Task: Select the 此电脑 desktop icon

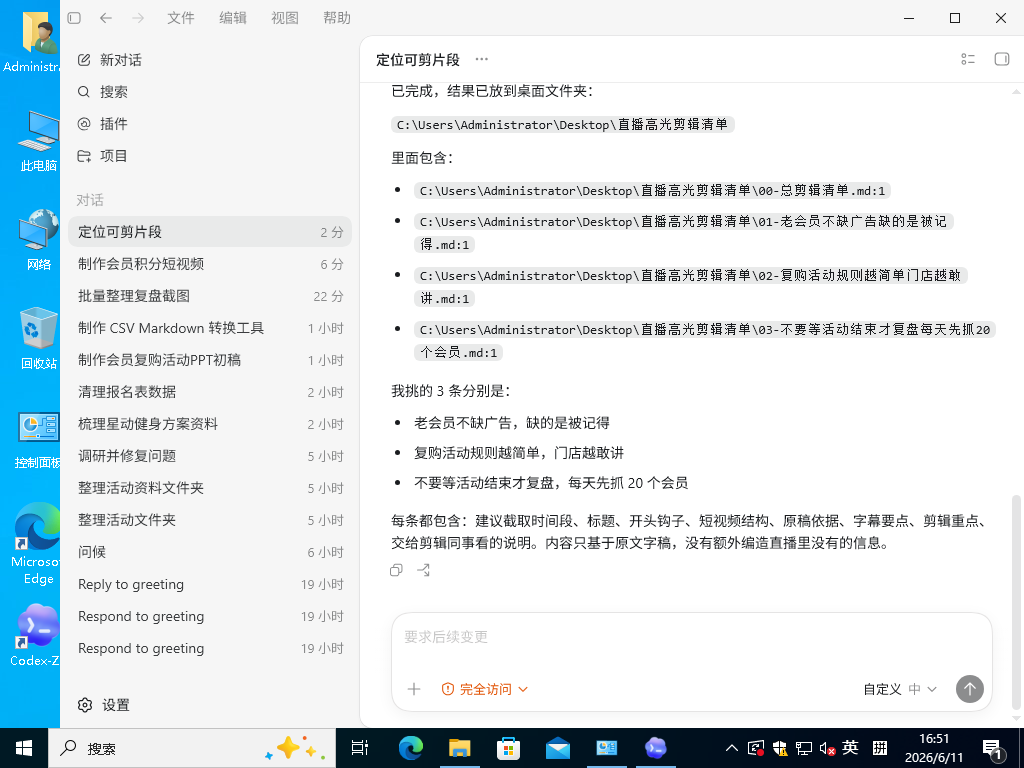Action: tap(39, 141)
